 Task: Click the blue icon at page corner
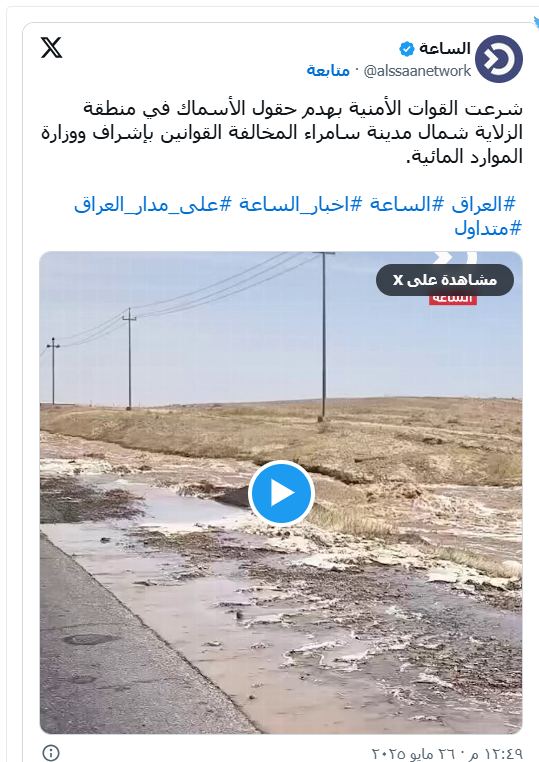click(536, 23)
